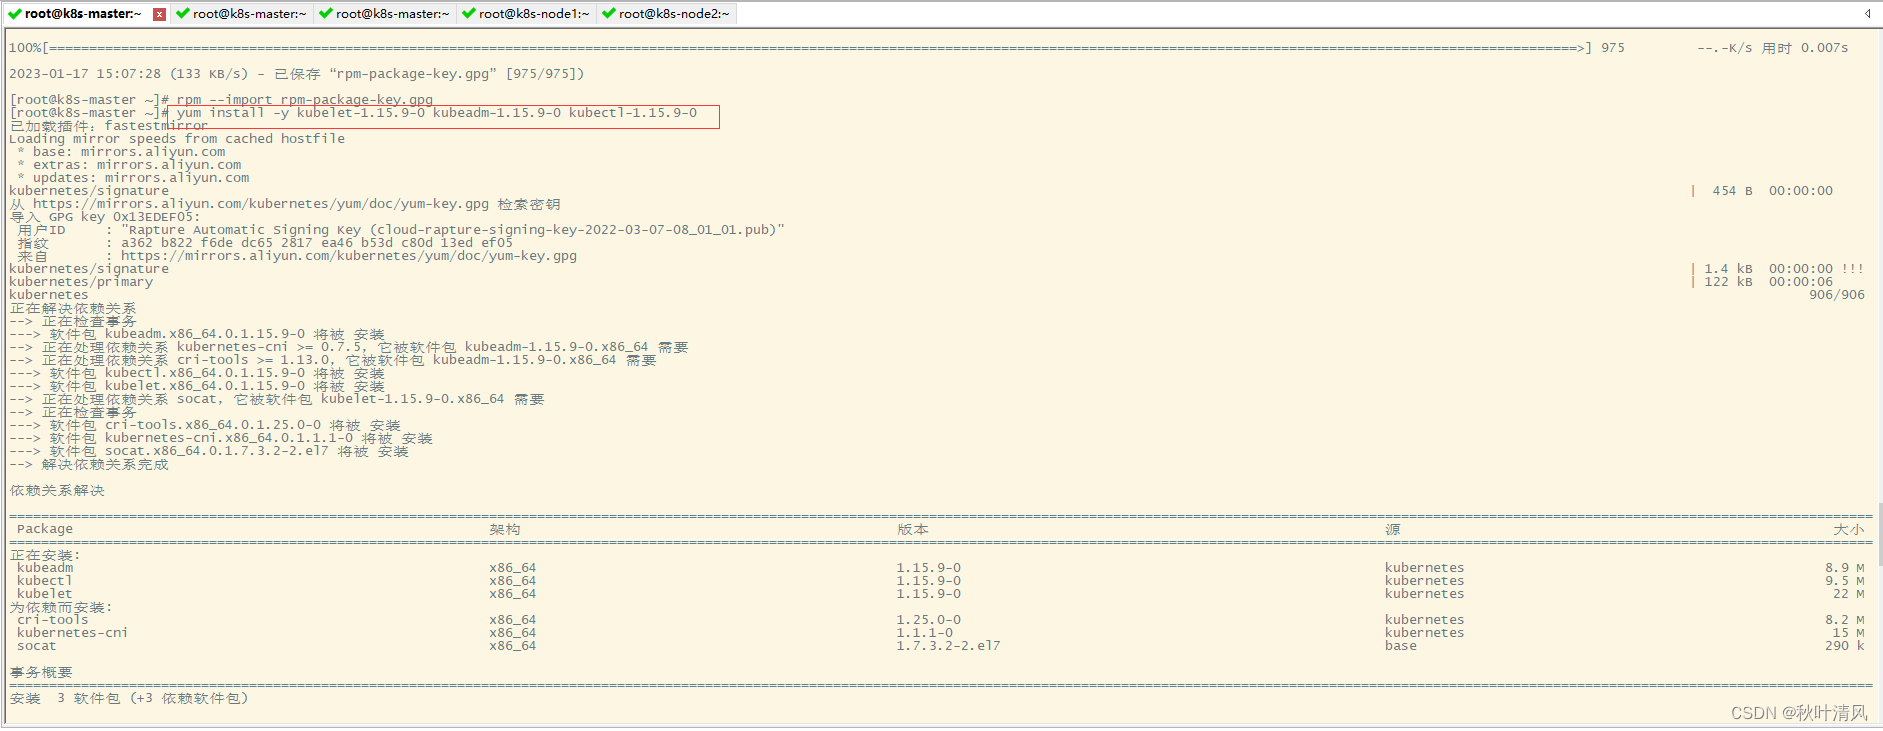
Task: Click the "0.007s" elapsed time
Action: 1825,48
